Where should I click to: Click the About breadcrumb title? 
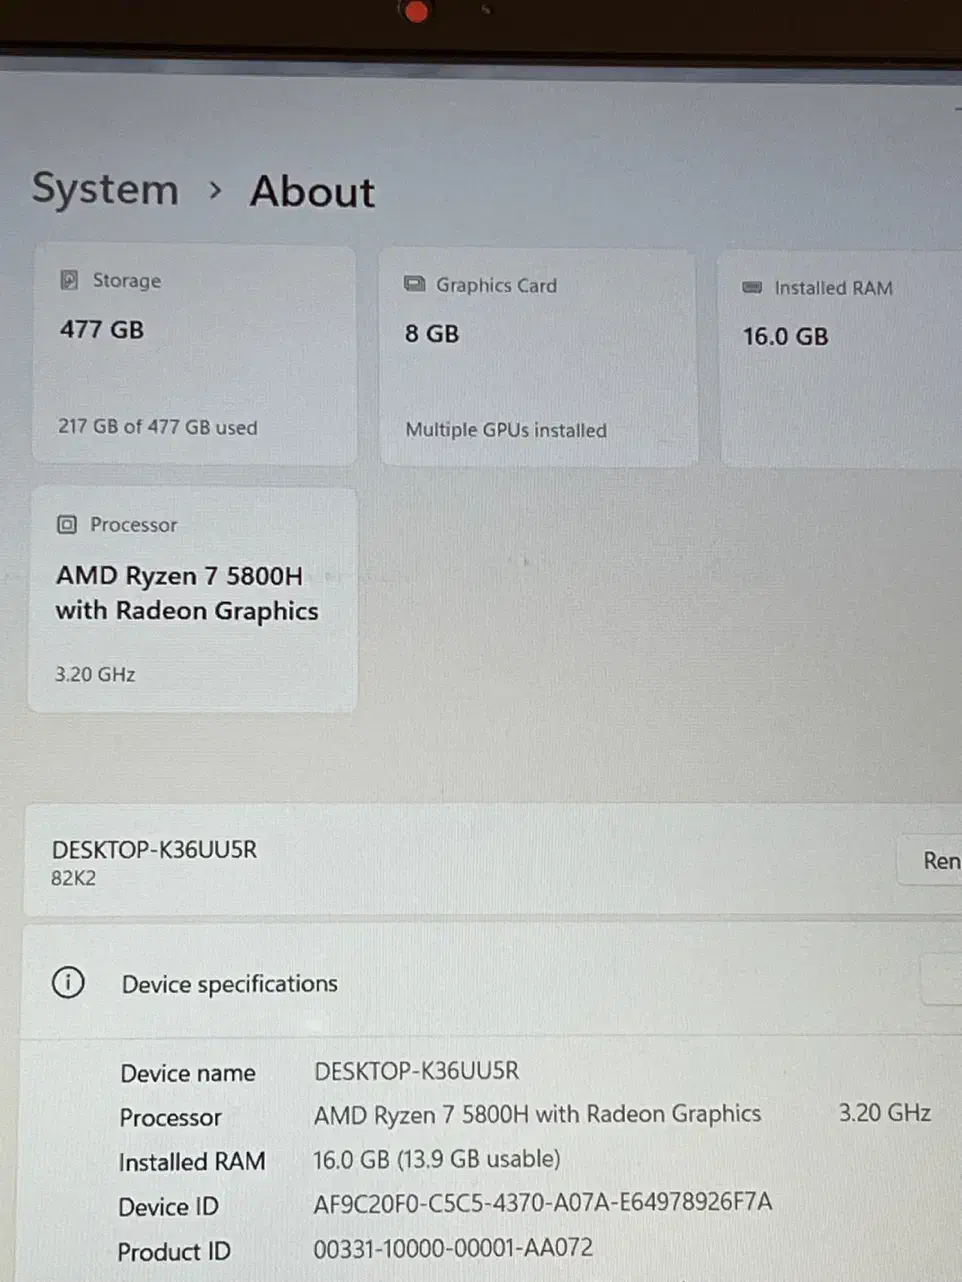(312, 191)
